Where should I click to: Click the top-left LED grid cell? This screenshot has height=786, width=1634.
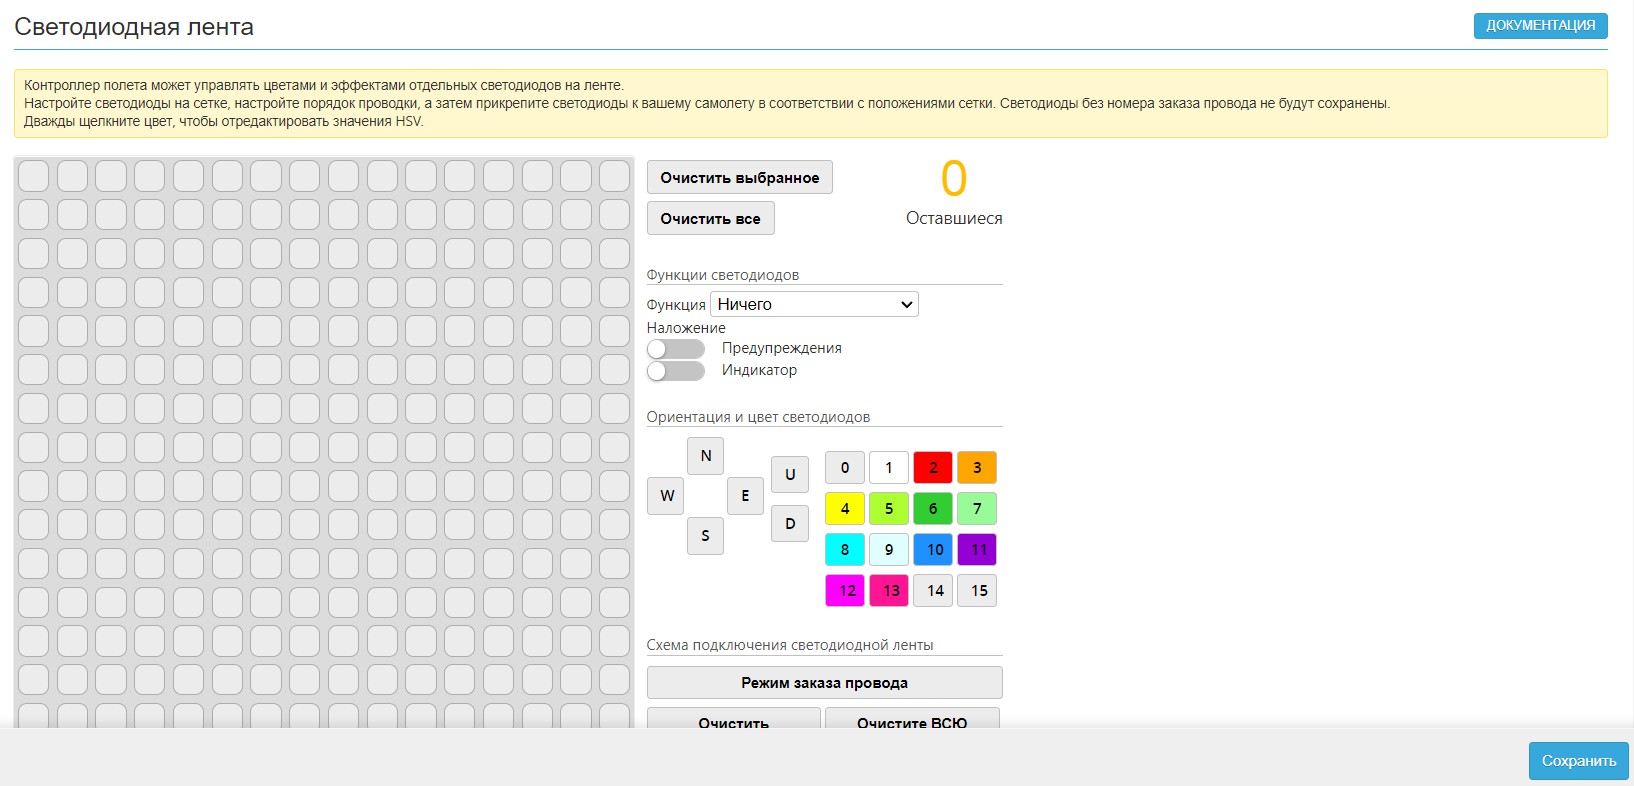(33, 176)
